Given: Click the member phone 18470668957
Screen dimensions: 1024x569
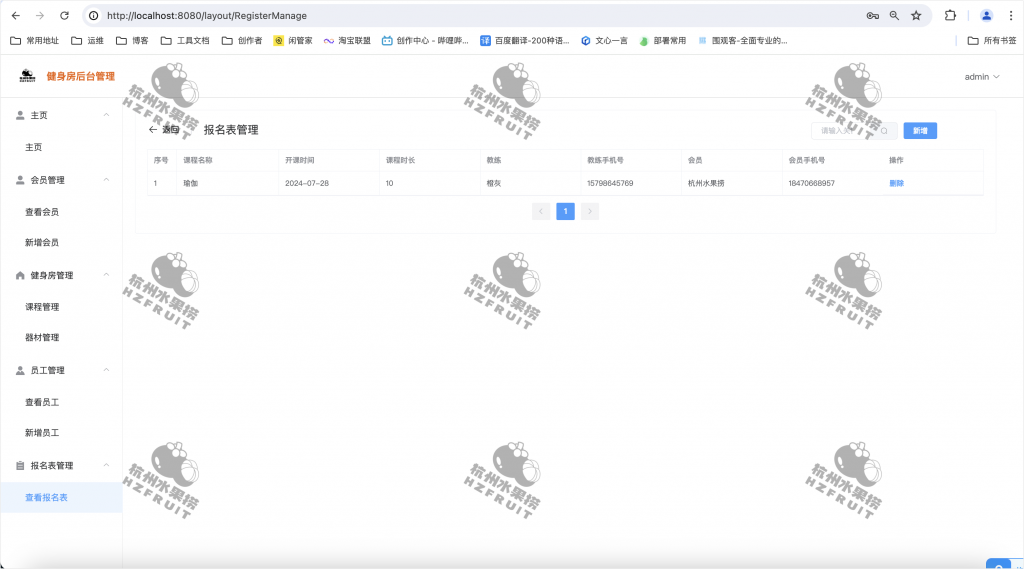Looking at the screenshot, I should click(811, 183).
